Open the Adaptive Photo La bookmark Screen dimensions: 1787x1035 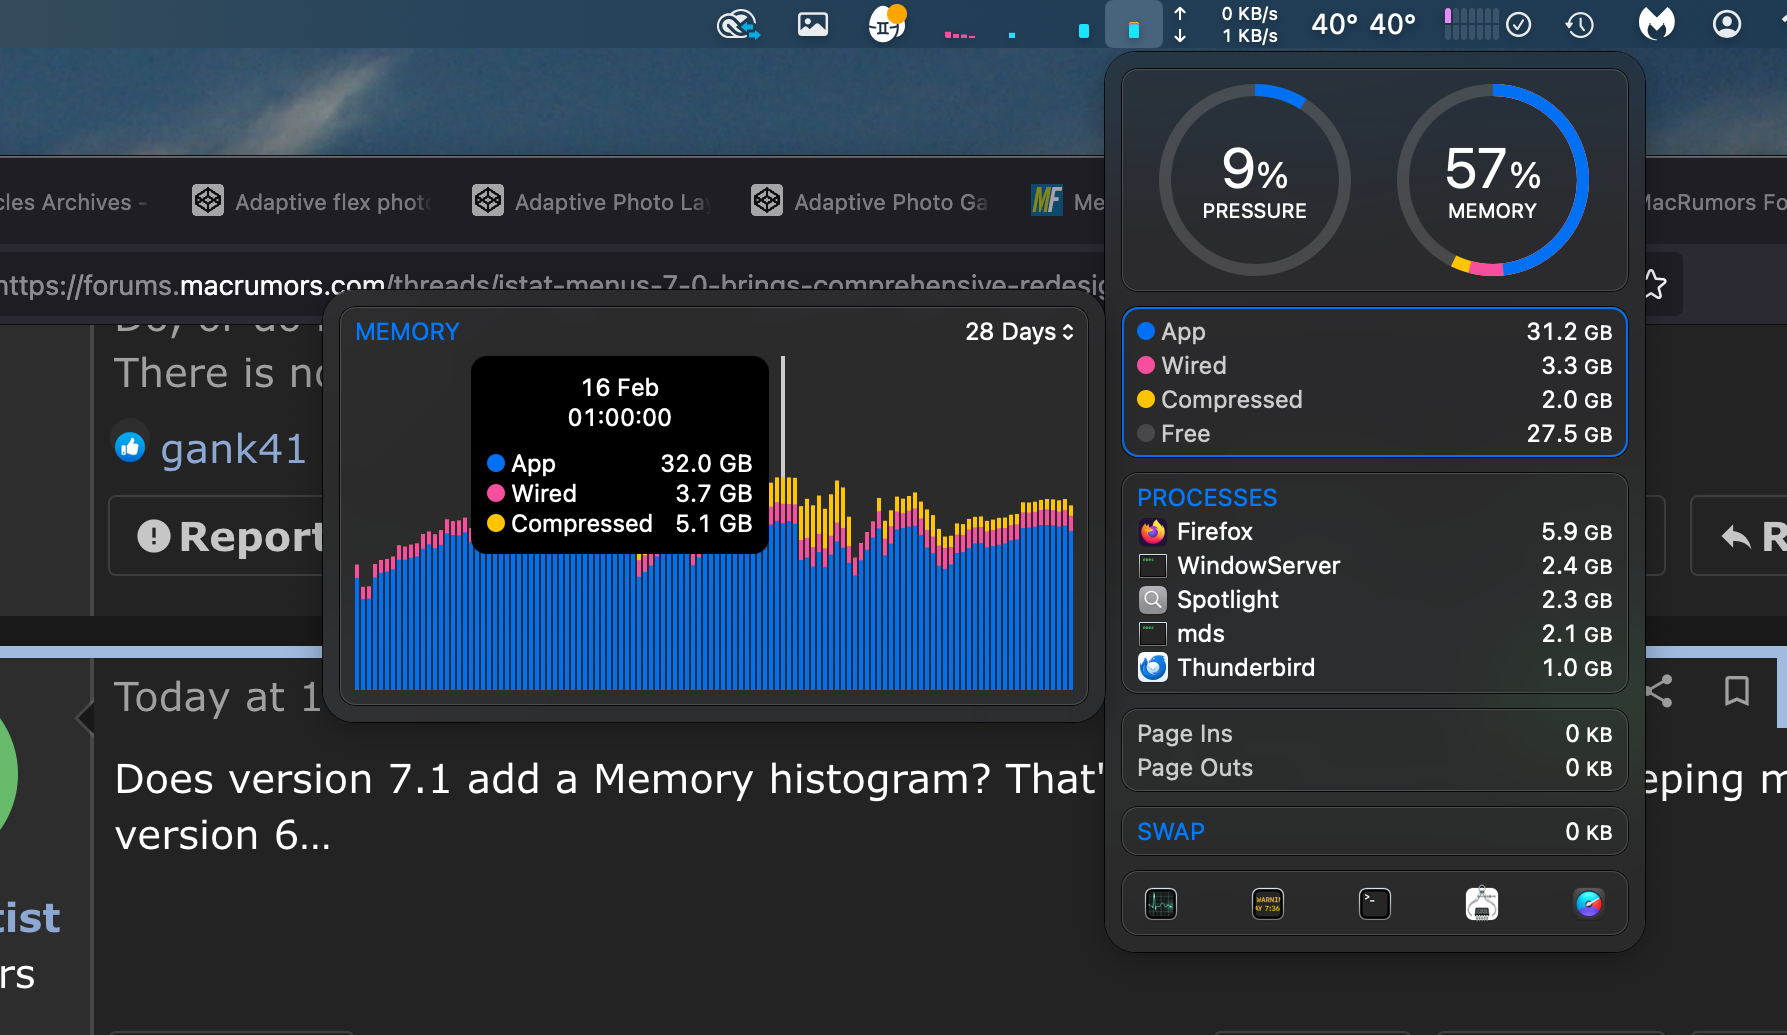[591, 202]
